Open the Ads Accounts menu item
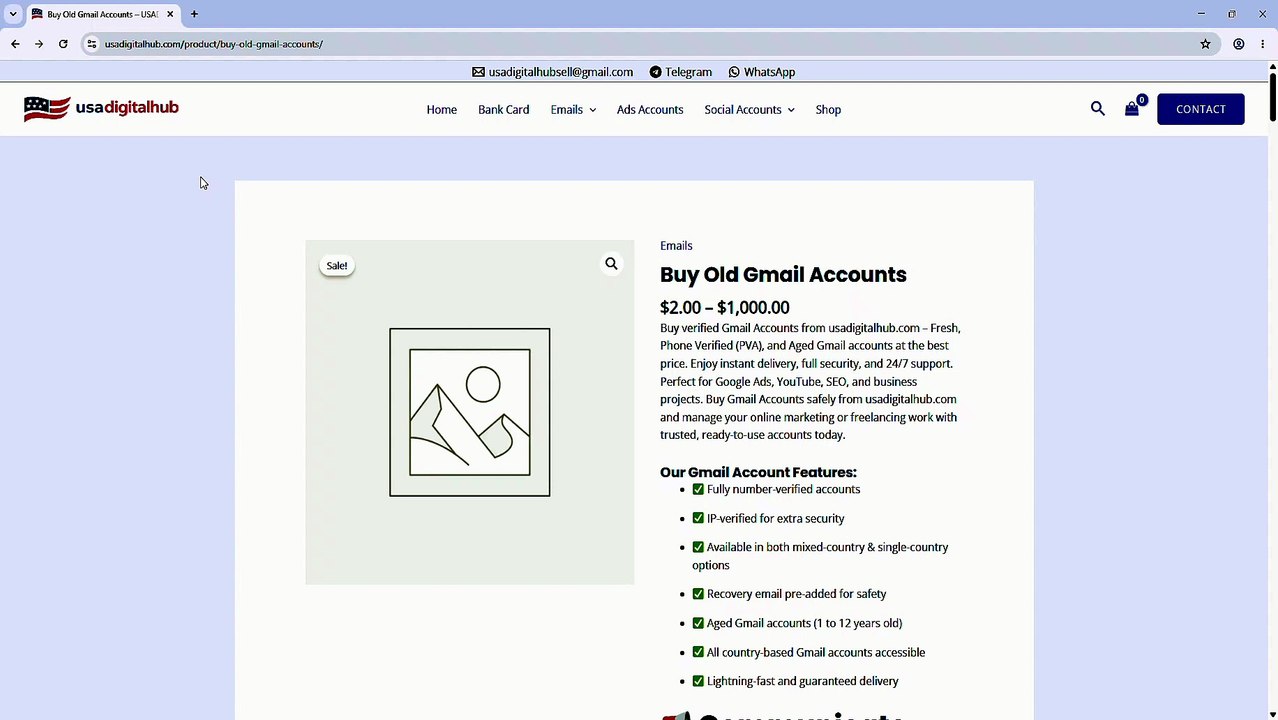 (650, 110)
